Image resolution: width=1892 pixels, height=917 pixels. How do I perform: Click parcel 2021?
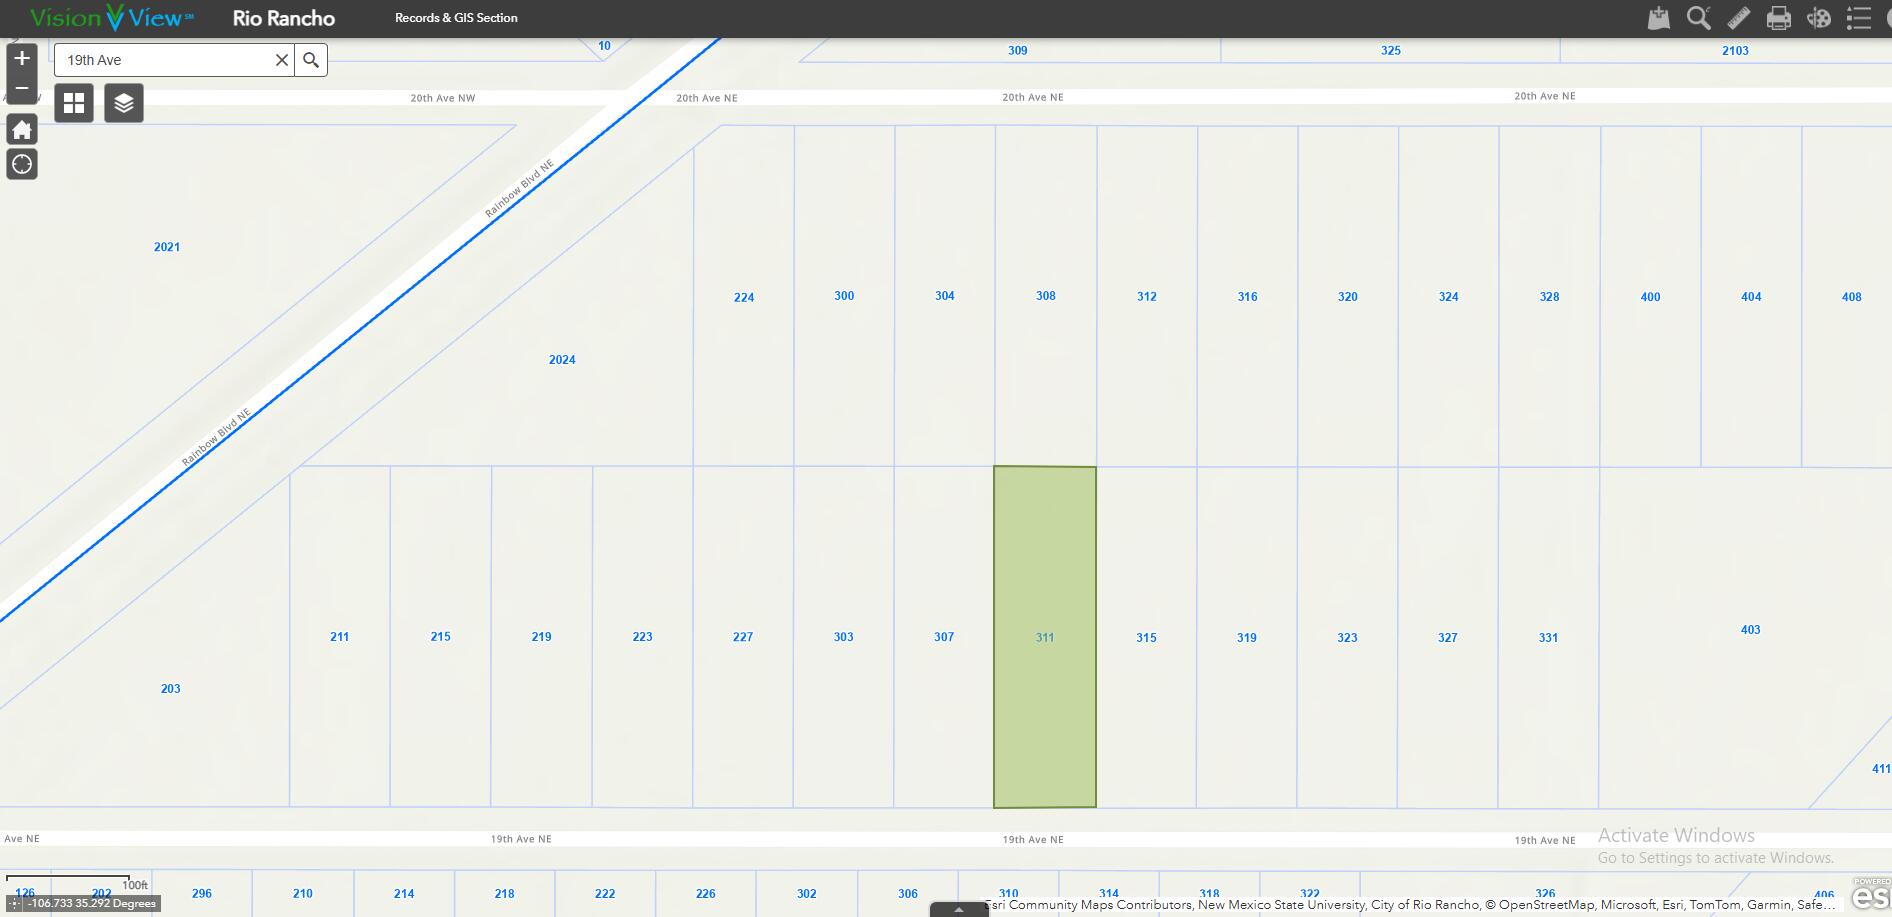coord(167,247)
